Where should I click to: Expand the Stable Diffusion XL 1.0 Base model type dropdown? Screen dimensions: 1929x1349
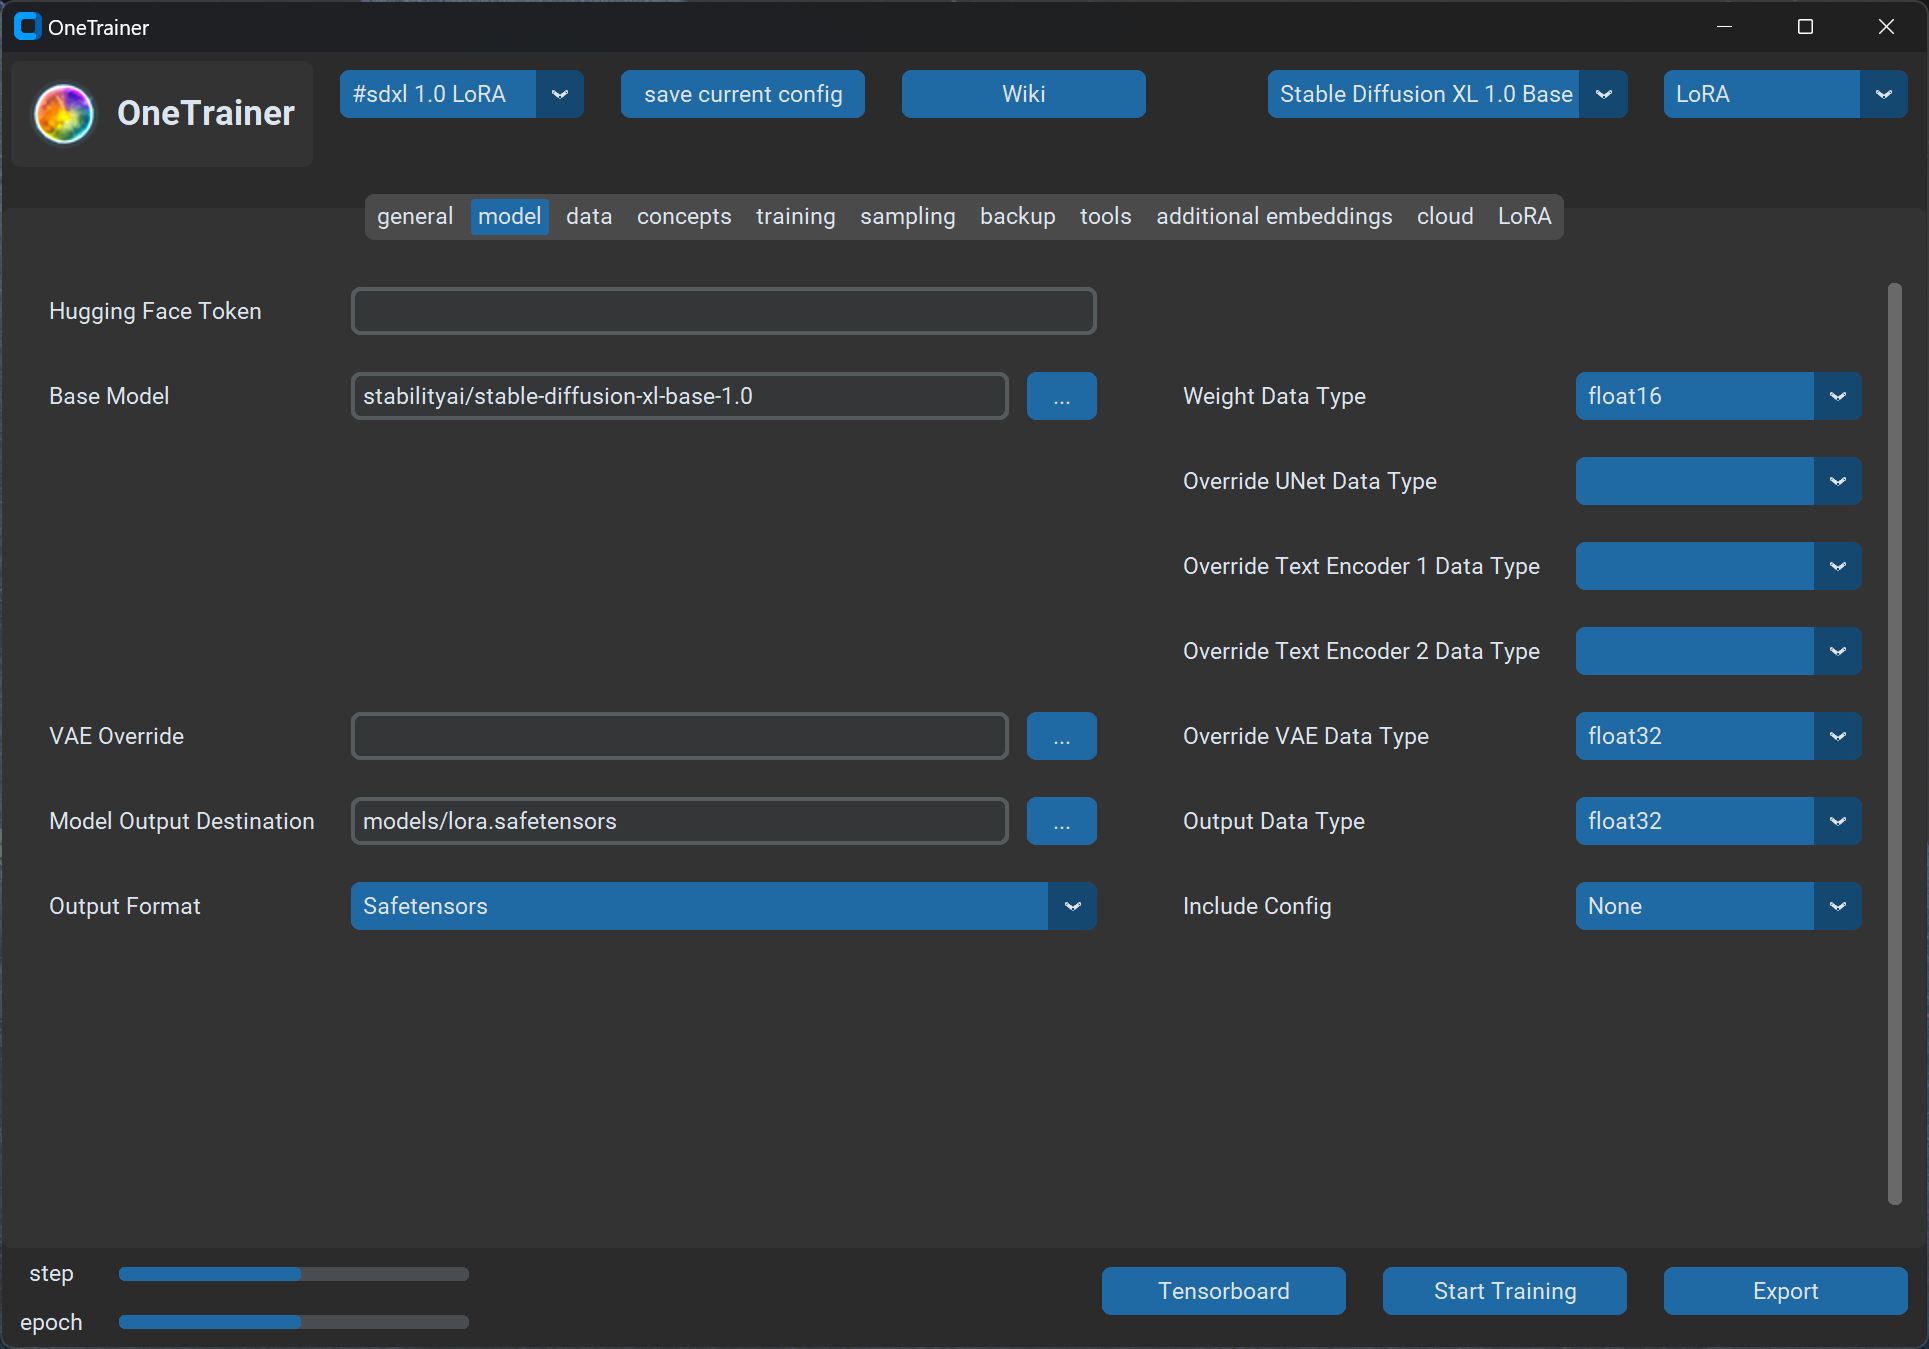click(x=1604, y=94)
